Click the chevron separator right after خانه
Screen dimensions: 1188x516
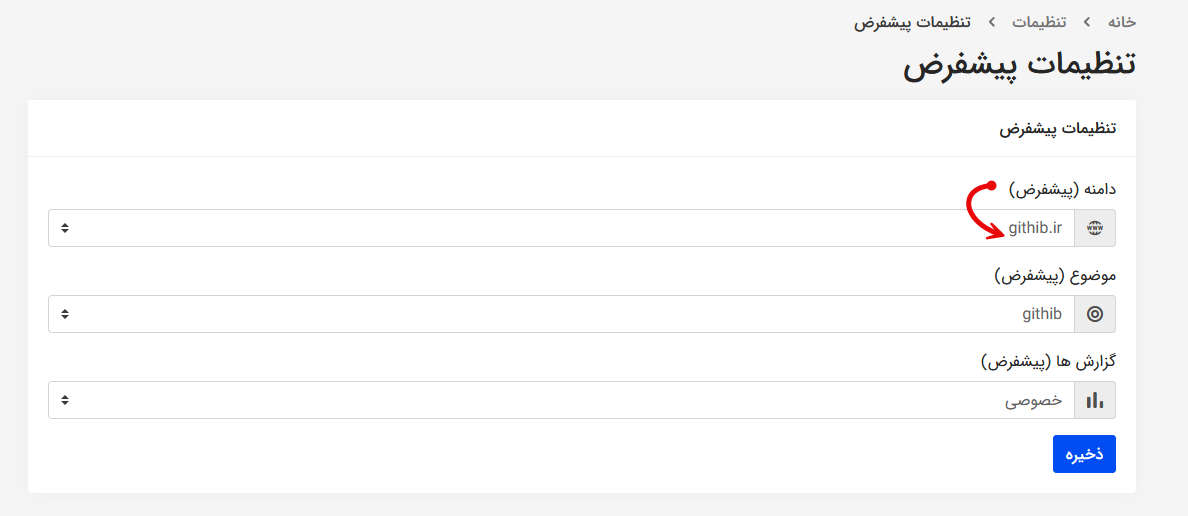click(x=1085, y=22)
